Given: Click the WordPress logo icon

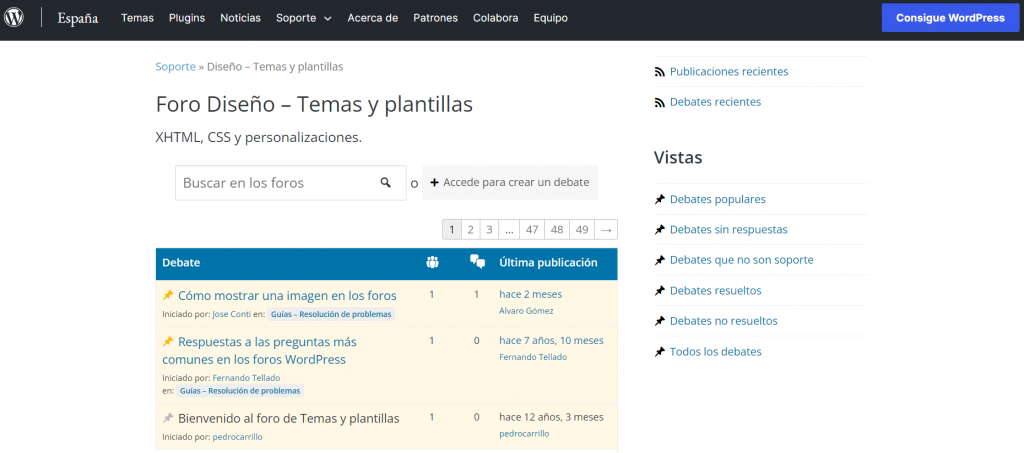Looking at the screenshot, I should [x=14, y=18].
